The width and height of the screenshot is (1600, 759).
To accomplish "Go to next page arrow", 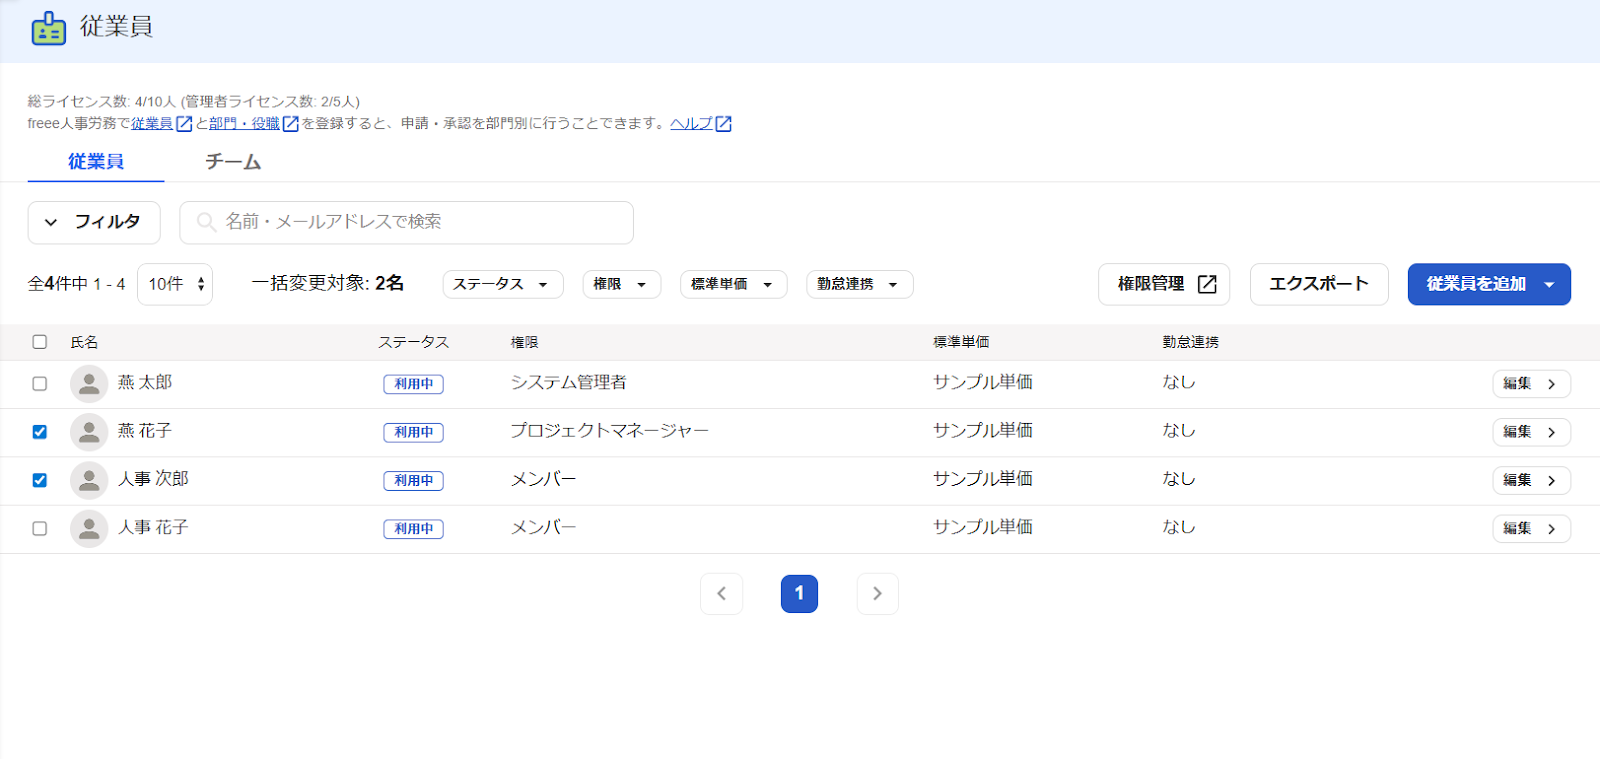I will [x=877, y=594].
